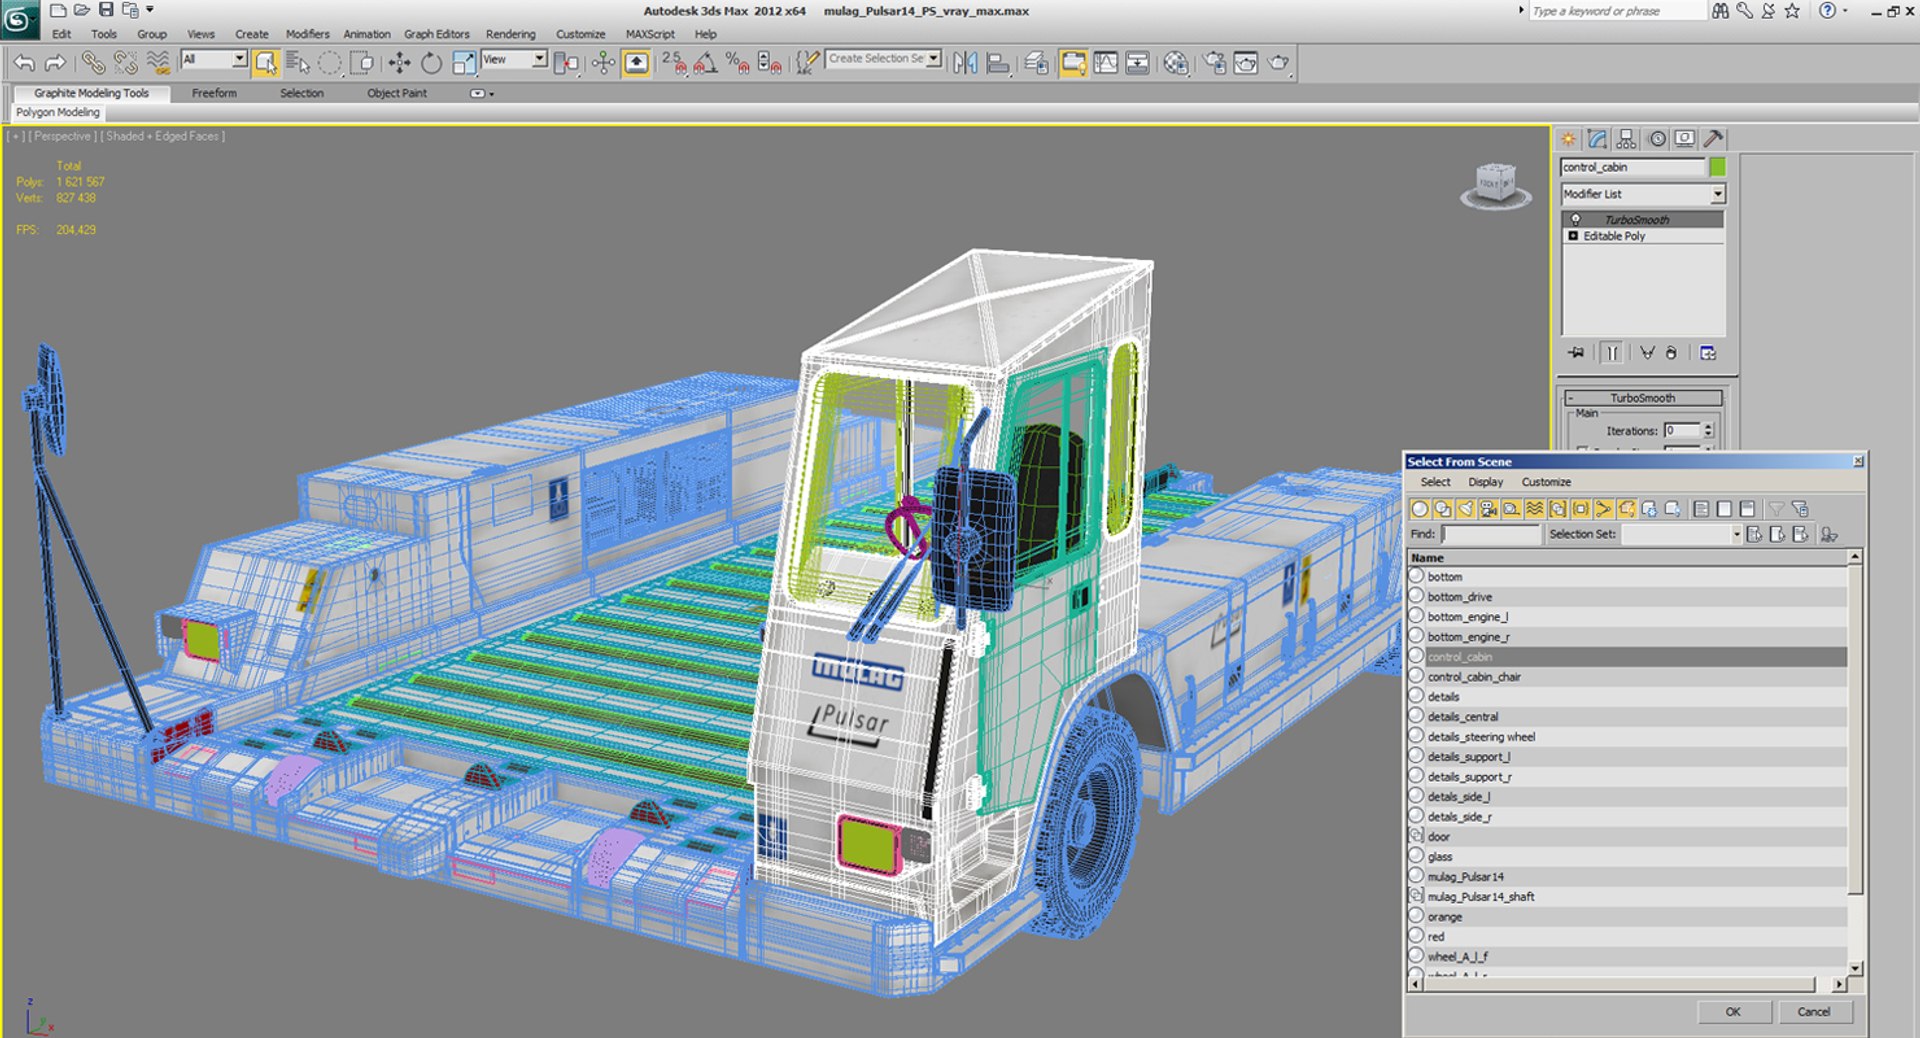Screen dimensions: 1920x1038
Task: Open the Object Paint ribbon tab
Action: (x=397, y=93)
